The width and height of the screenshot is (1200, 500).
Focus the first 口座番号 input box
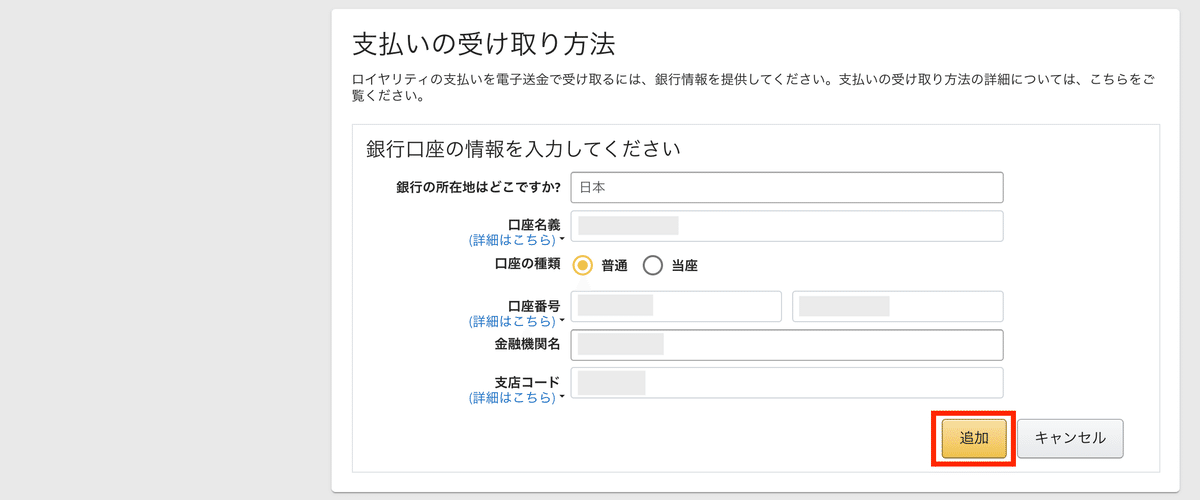tap(676, 306)
